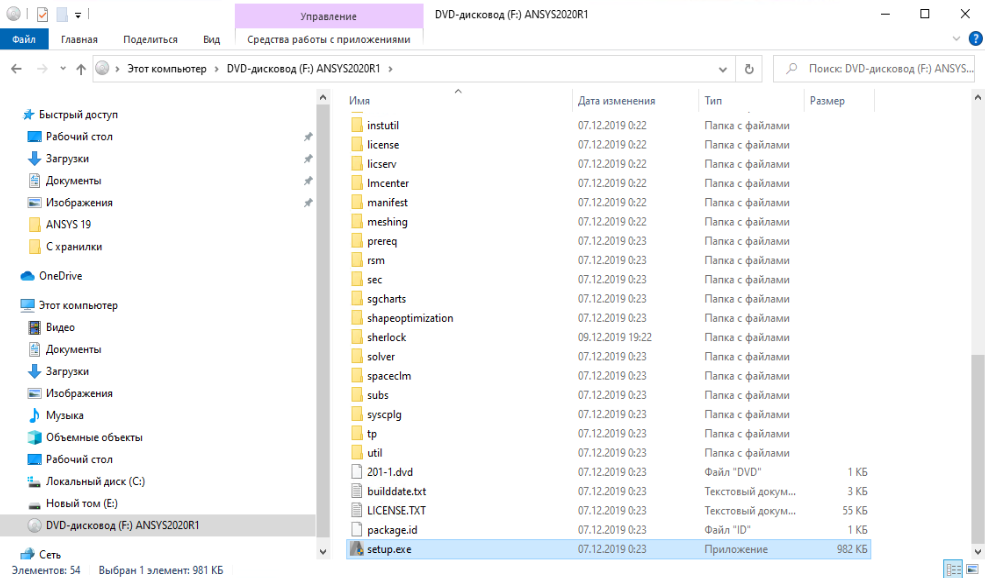Click the file list vertical scrollbar thumb

tap(977, 449)
